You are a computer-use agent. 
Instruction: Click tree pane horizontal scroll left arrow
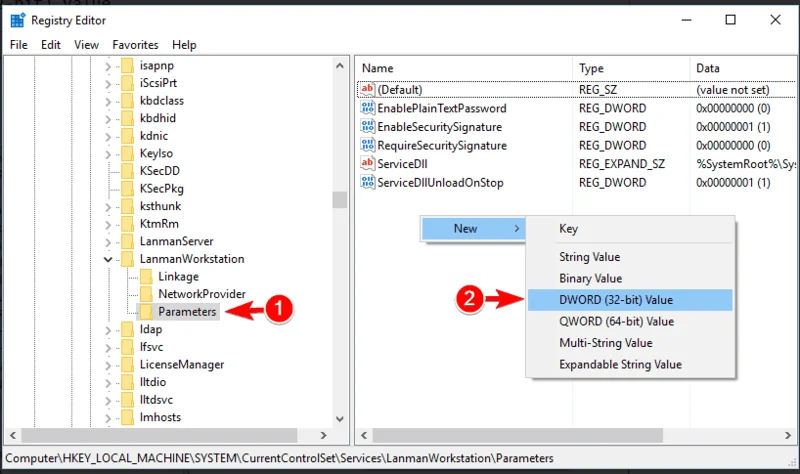click(x=13, y=435)
